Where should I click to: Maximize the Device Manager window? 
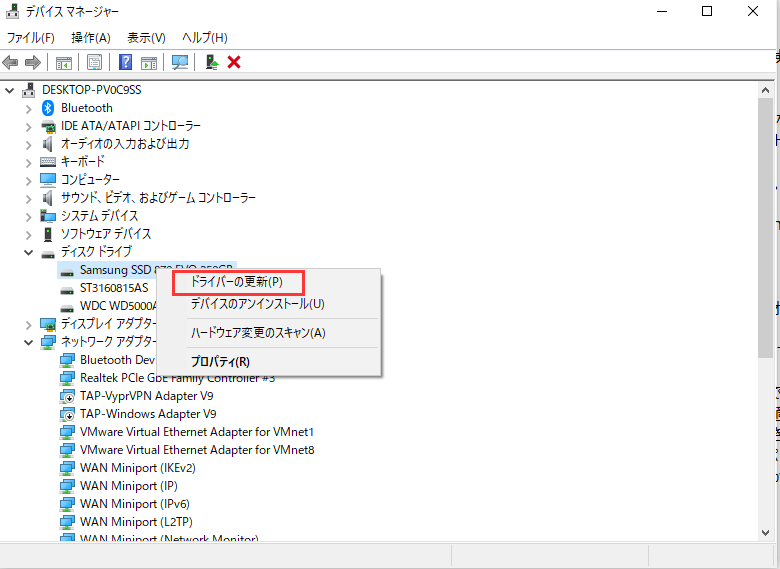coord(707,11)
